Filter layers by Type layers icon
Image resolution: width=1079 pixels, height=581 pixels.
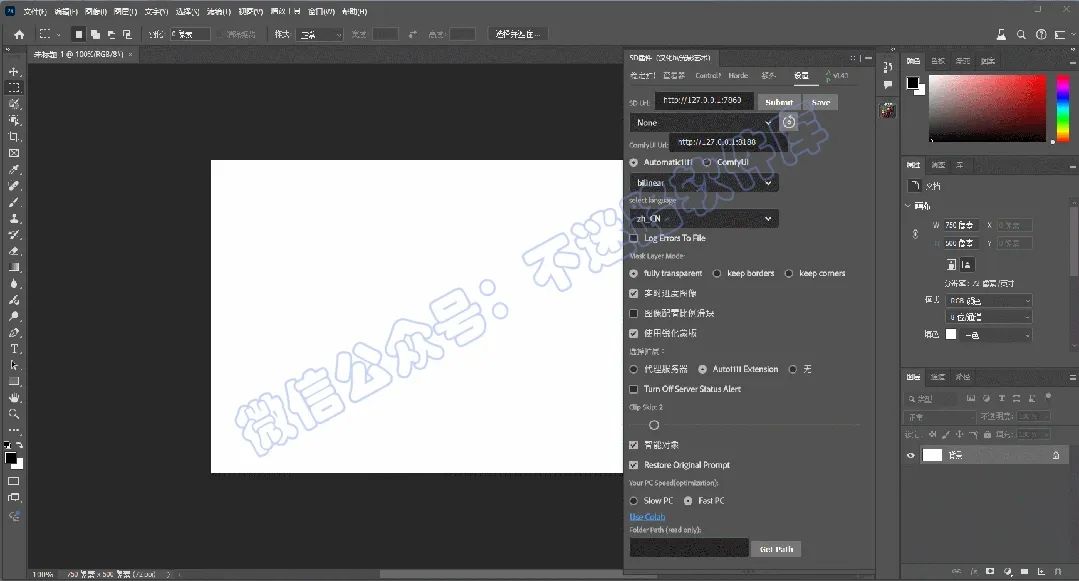coord(1001,398)
